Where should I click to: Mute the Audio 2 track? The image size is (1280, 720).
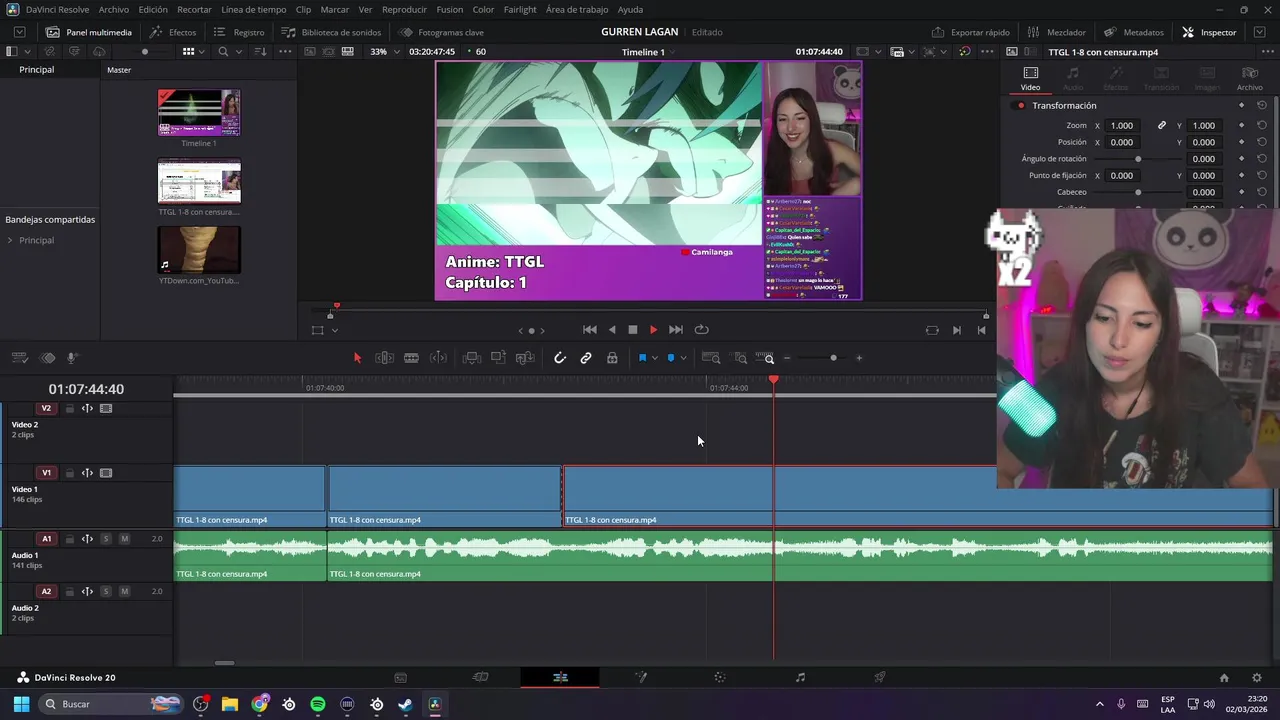[x=124, y=591]
